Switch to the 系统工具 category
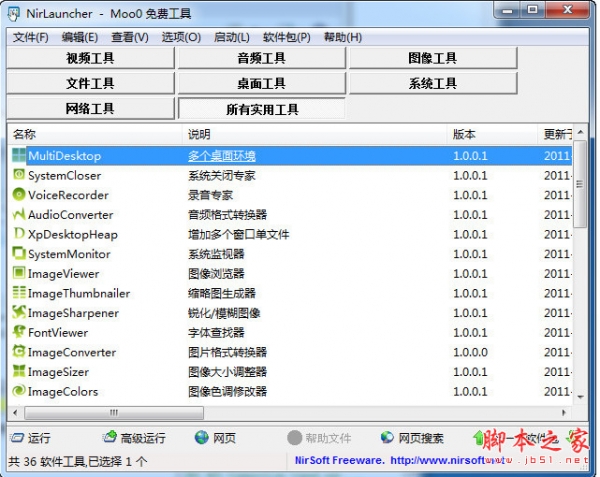 [x=433, y=83]
